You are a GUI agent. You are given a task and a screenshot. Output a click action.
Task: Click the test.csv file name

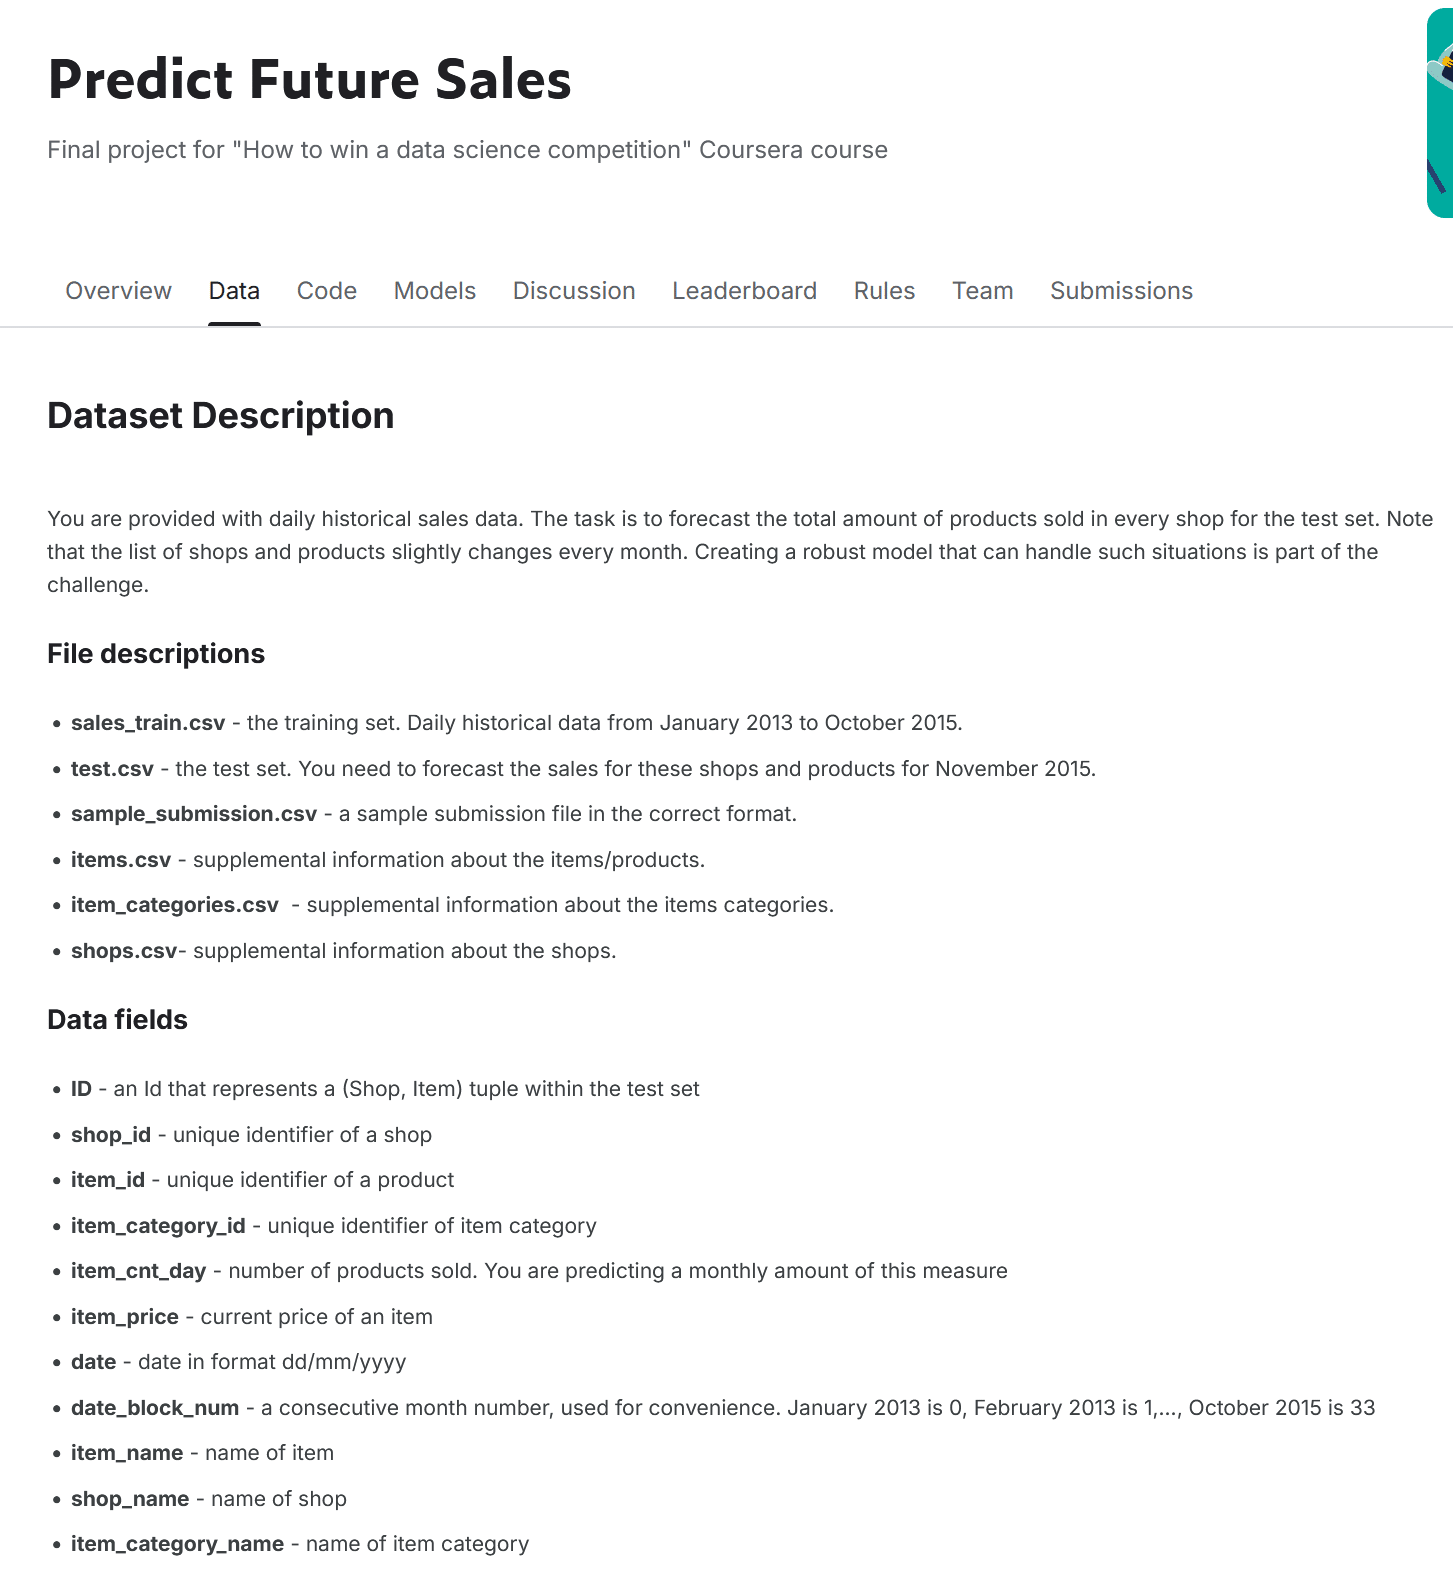pos(112,769)
